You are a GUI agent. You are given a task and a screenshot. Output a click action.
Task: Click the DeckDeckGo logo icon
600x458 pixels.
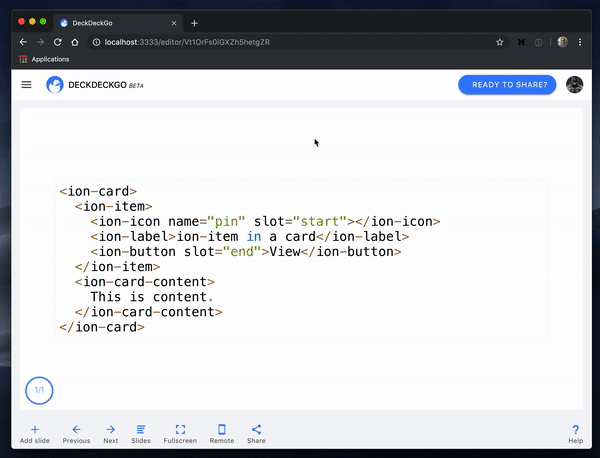55,85
